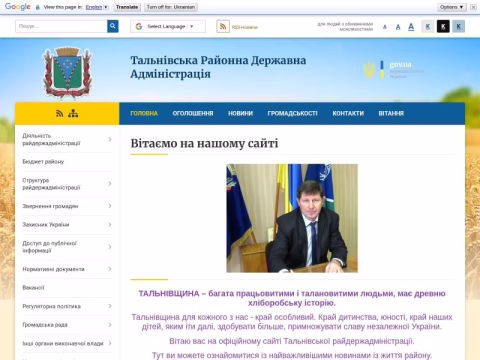
Task: Click the Translate button
Action: (127, 7)
